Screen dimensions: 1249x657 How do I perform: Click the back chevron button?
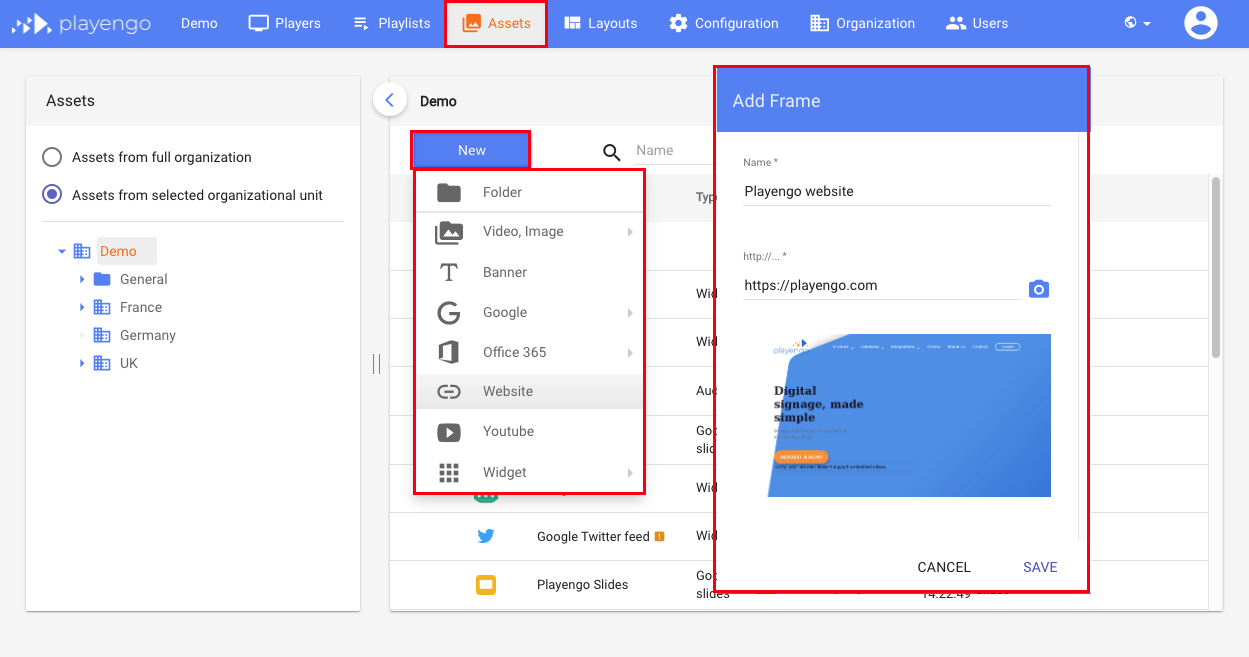point(390,100)
